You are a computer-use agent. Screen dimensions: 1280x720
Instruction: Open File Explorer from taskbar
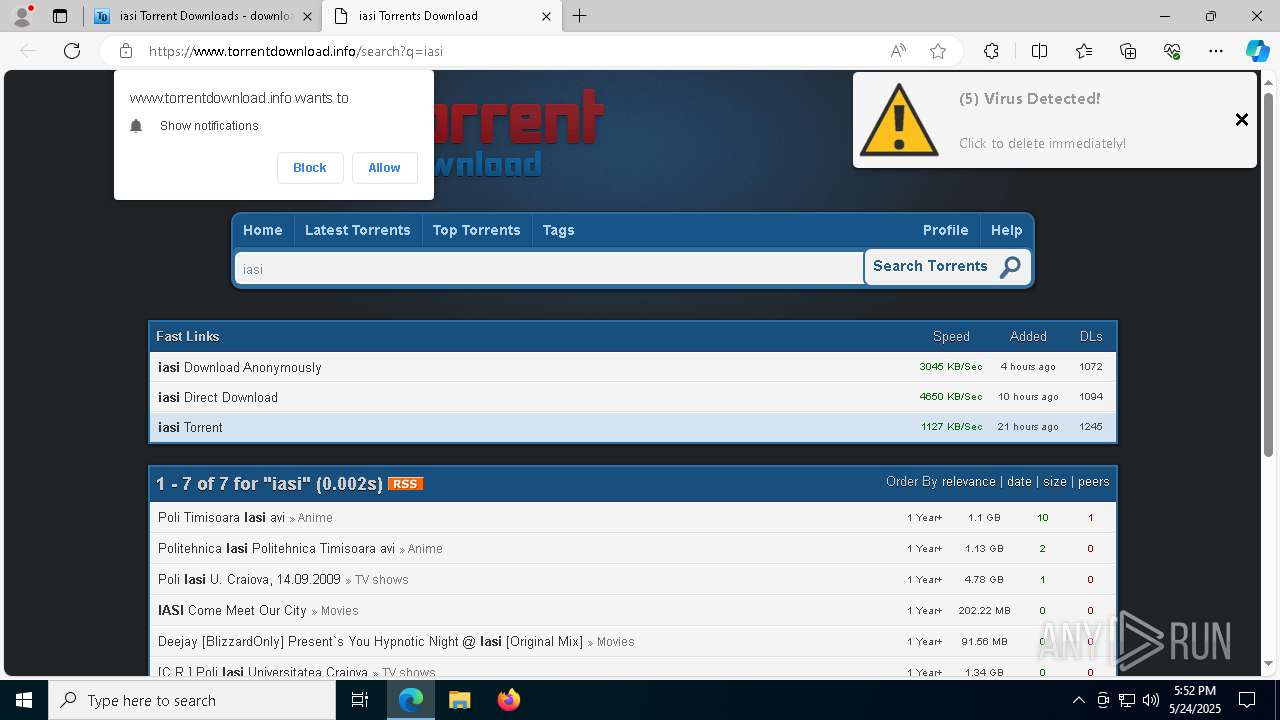click(x=459, y=700)
